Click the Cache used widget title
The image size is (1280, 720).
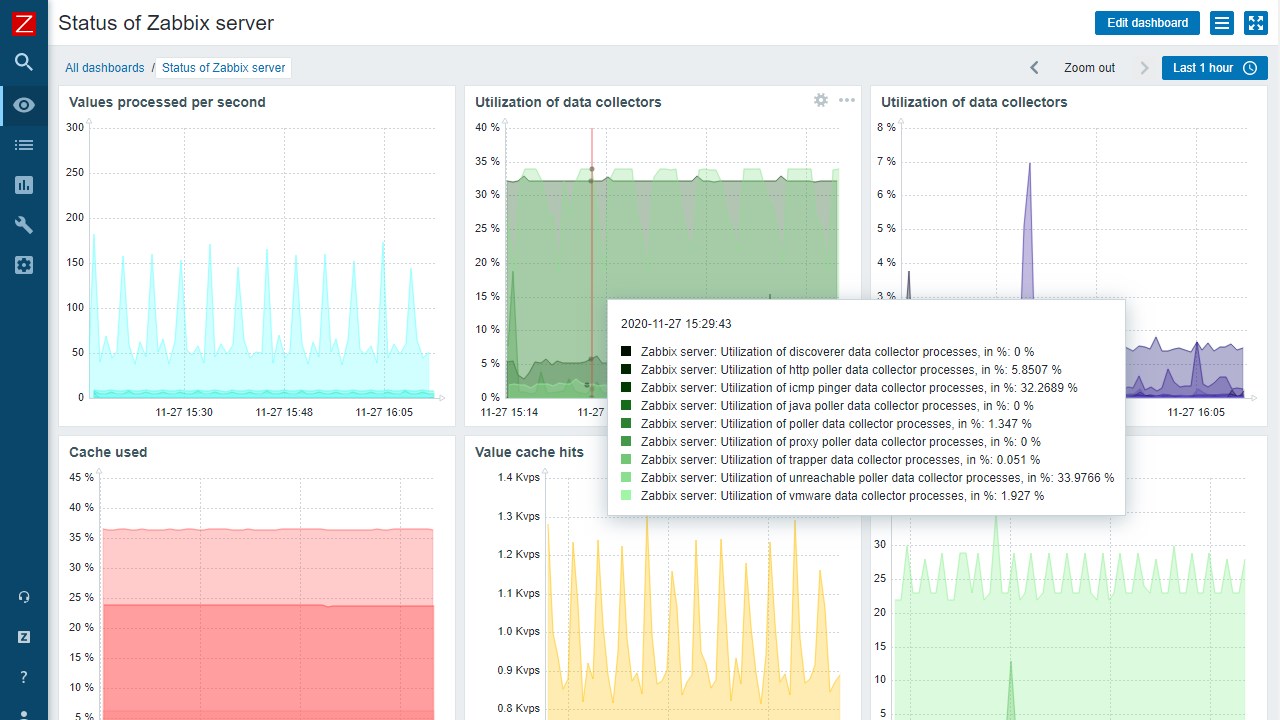108,452
